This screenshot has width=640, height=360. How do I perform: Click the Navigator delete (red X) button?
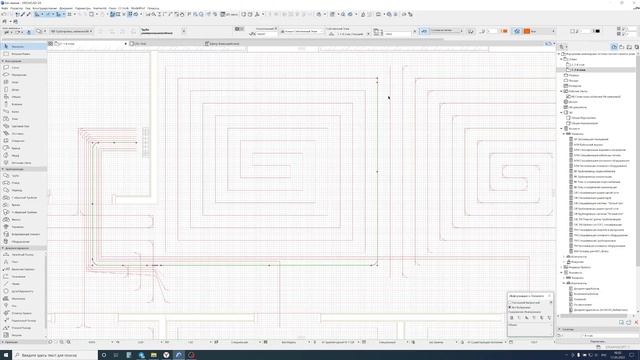[636, 322]
